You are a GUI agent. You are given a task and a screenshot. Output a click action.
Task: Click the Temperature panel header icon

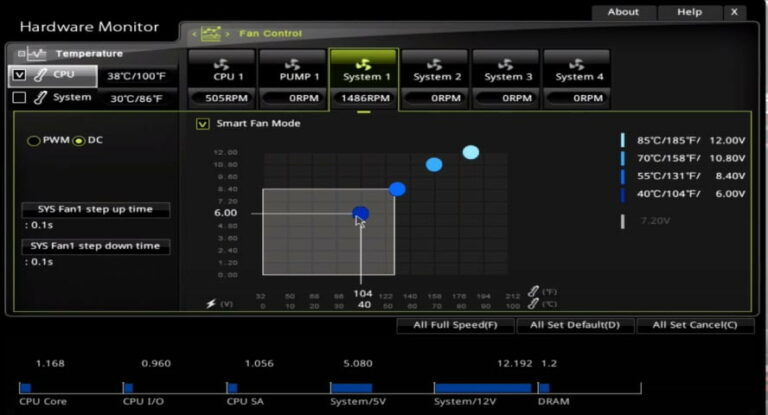click(x=37, y=53)
